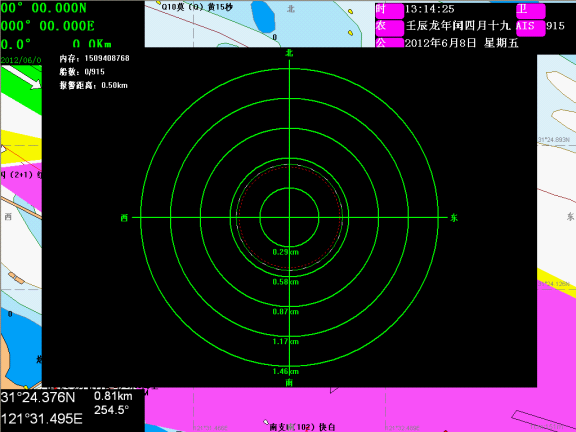Click the magenta 卫 satellite status button
This screenshot has width=576, height=432.
point(530,10)
